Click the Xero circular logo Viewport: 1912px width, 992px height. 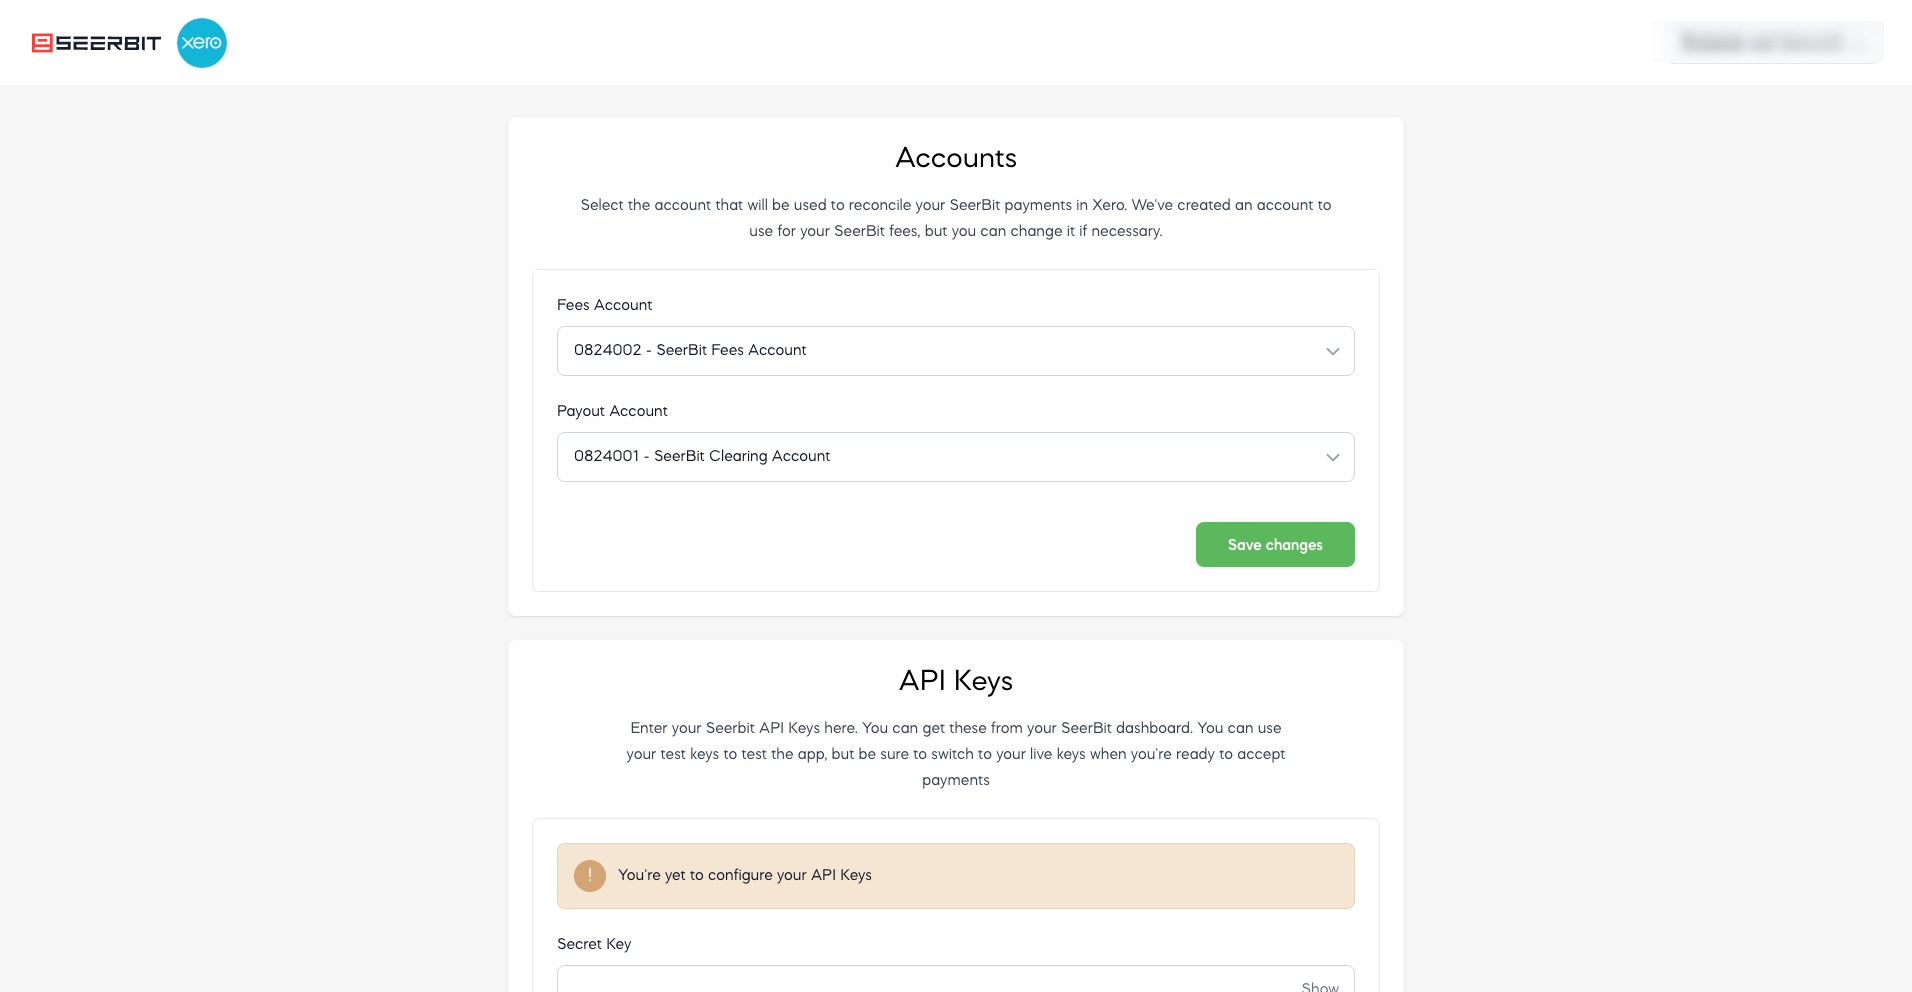[x=201, y=43]
